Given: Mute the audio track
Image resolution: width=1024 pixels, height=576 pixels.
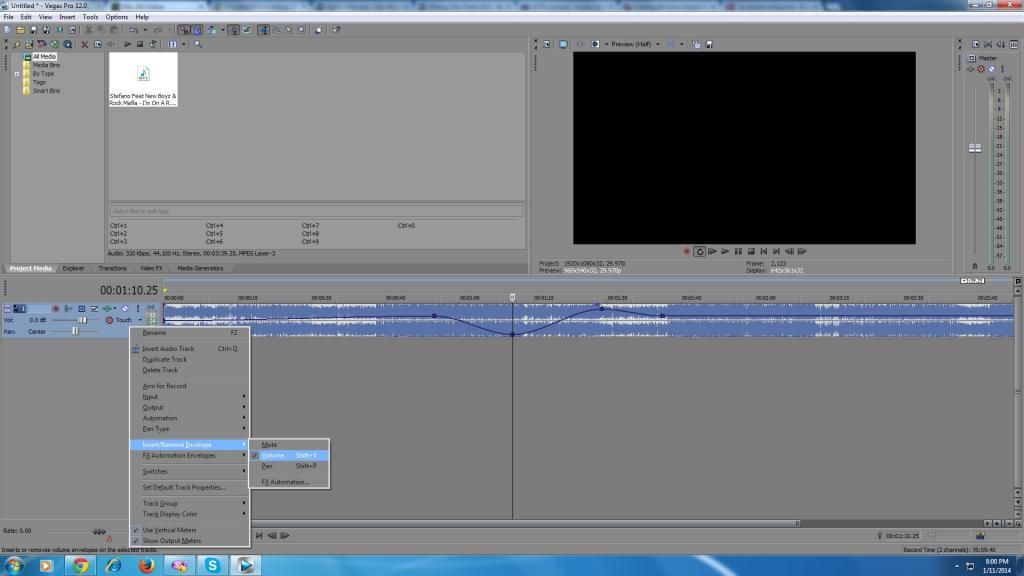Looking at the screenshot, I should [x=125, y=308].
